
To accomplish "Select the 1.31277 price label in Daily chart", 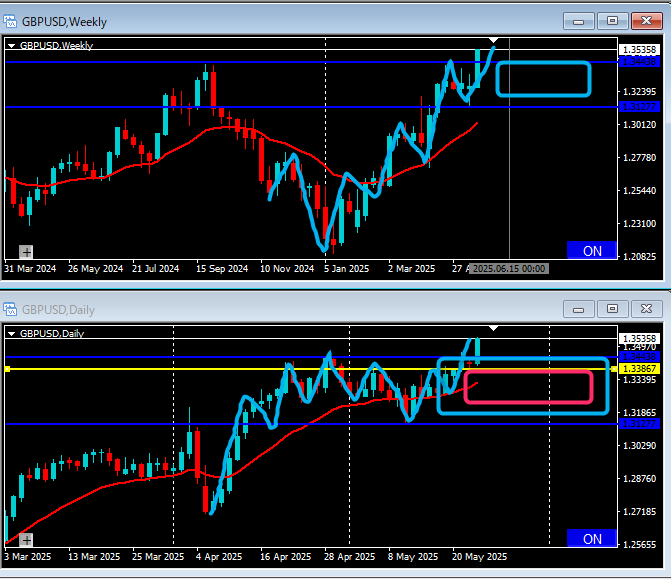I will (x=639, y=424).
